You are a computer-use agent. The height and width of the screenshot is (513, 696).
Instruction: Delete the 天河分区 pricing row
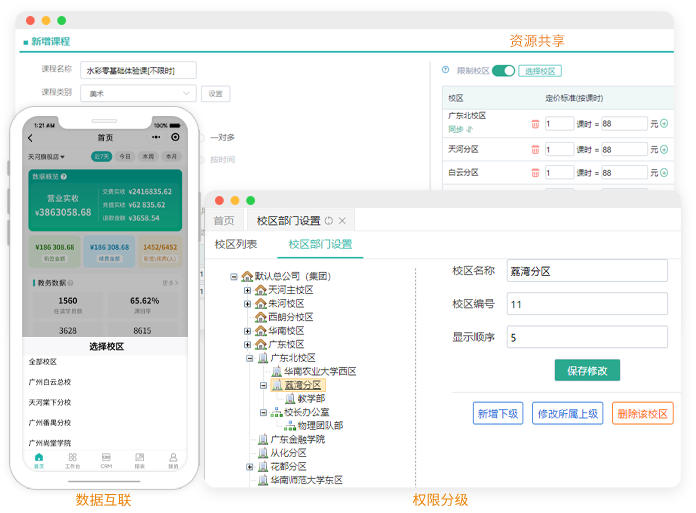click(535, 150)
